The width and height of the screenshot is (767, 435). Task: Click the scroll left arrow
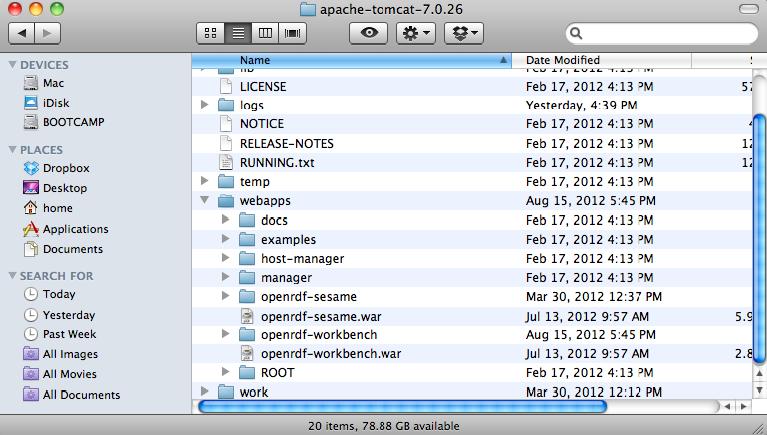pyautogui.click(x=728, y=407)
